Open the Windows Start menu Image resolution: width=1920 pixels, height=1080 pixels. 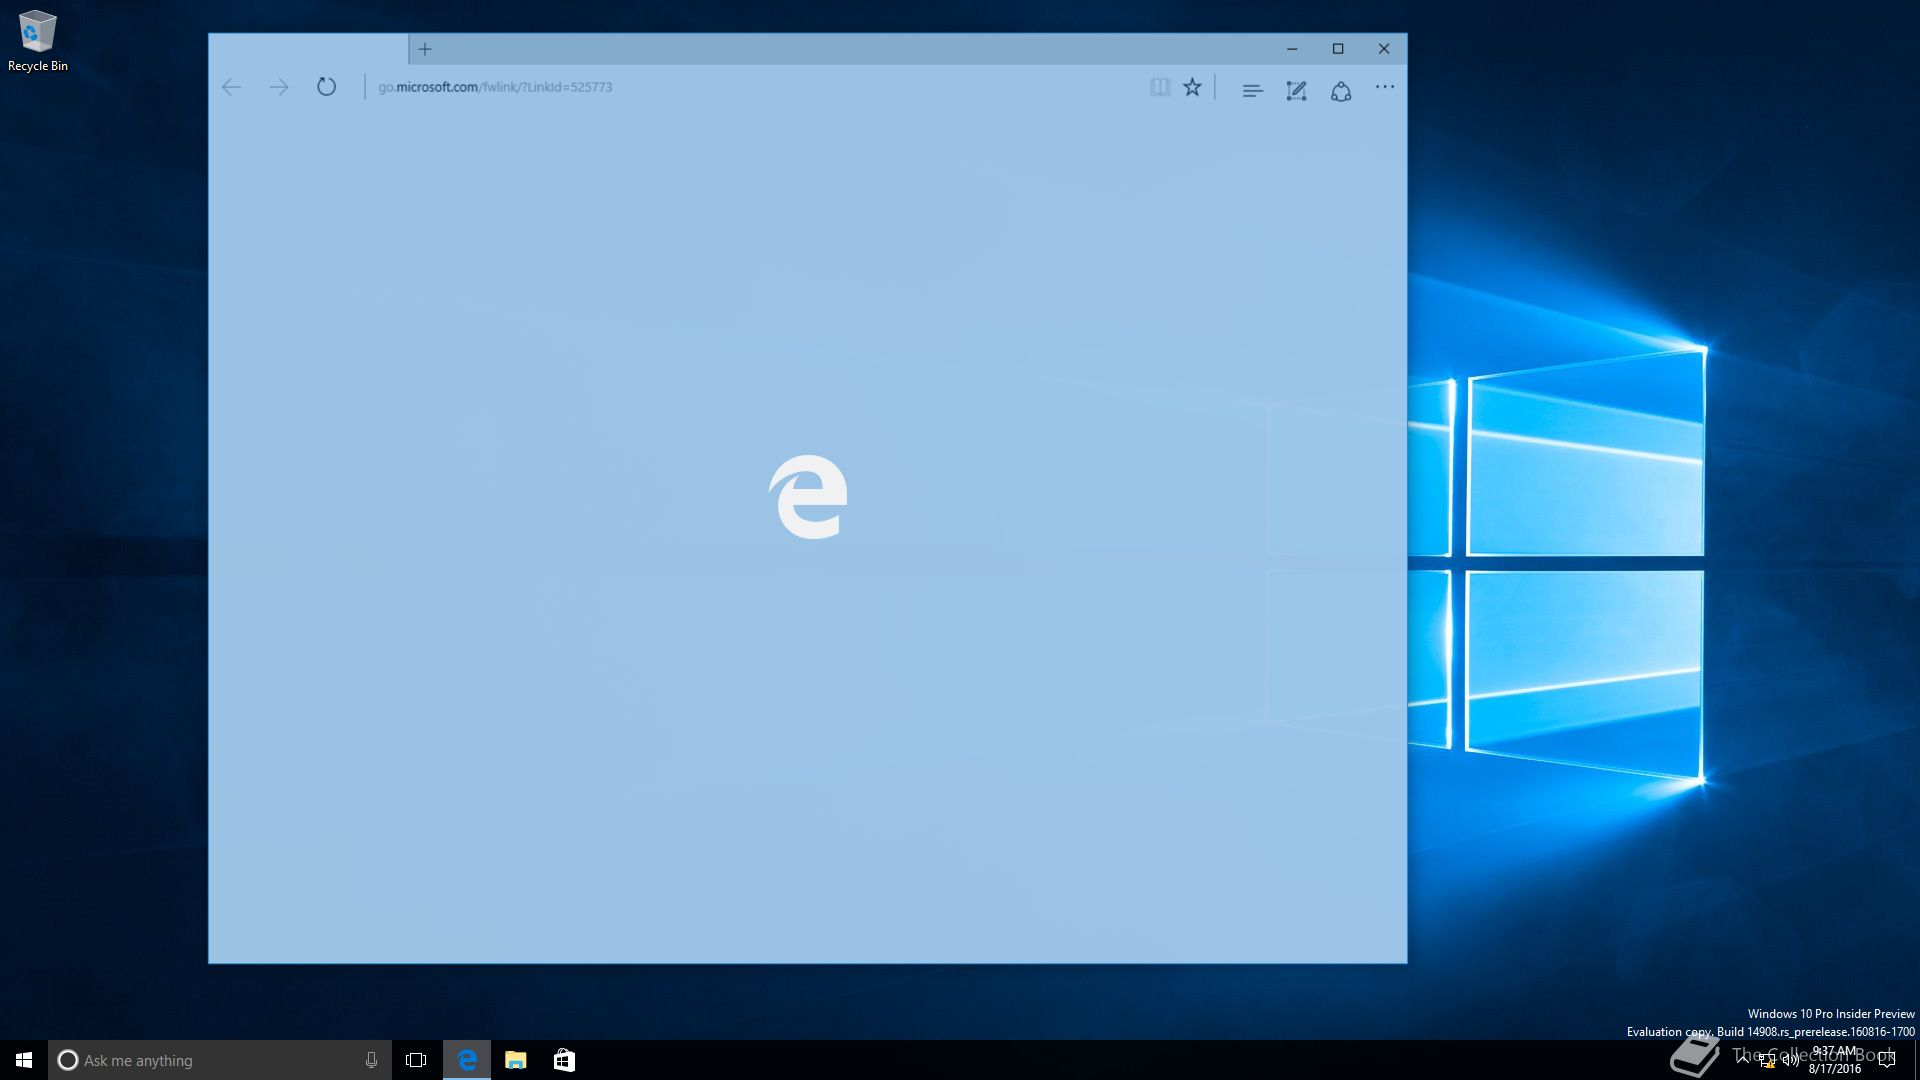coord(24,1060)
